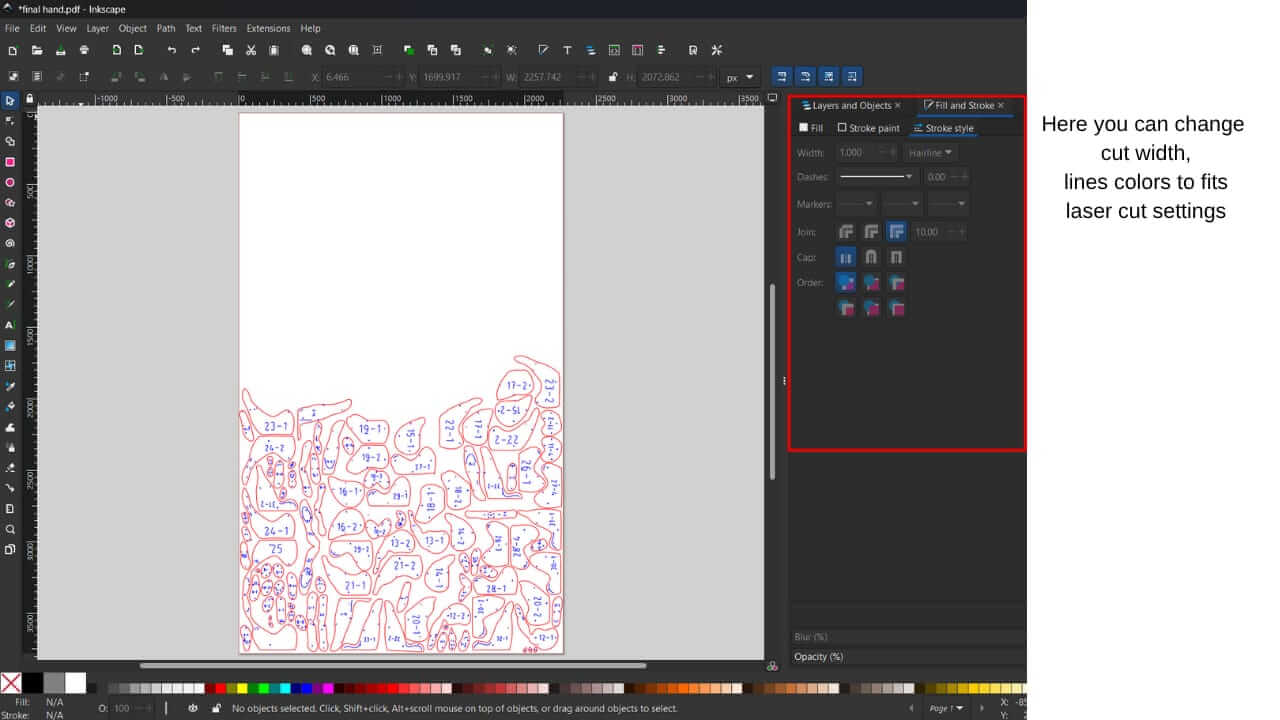Click the Print icon in the top toolbar
The height and width of the screenshot is (720, 1280).
[84, 50]
